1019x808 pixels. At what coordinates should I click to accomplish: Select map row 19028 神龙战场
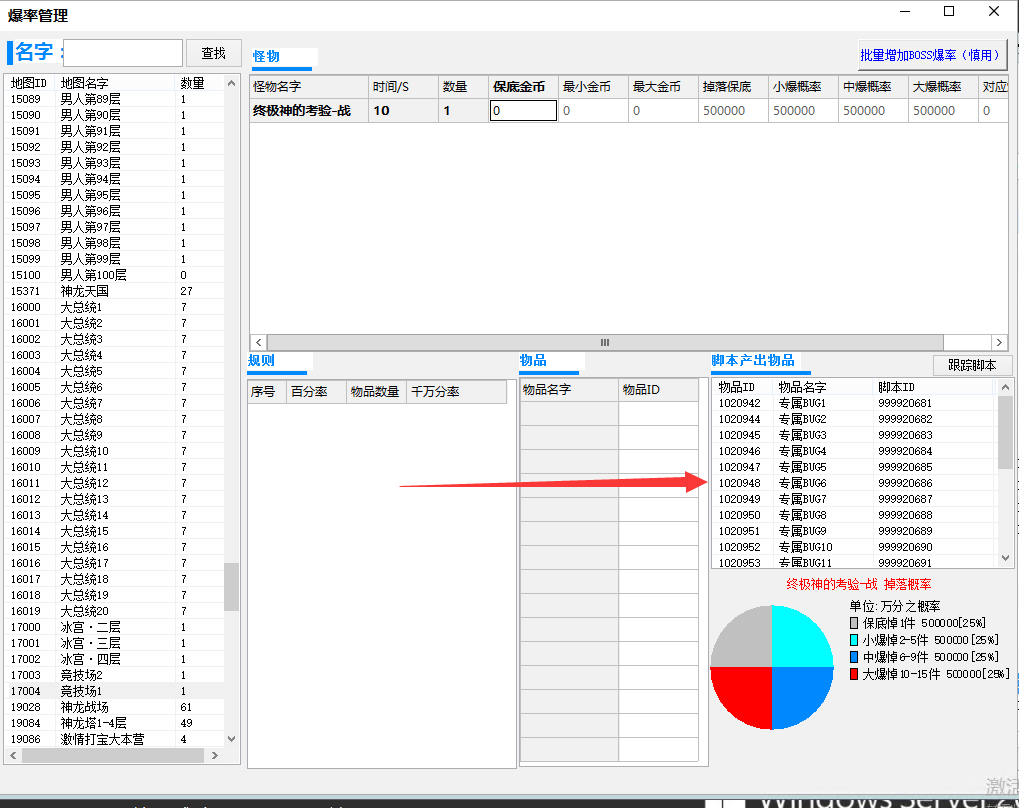click(114, 707)
